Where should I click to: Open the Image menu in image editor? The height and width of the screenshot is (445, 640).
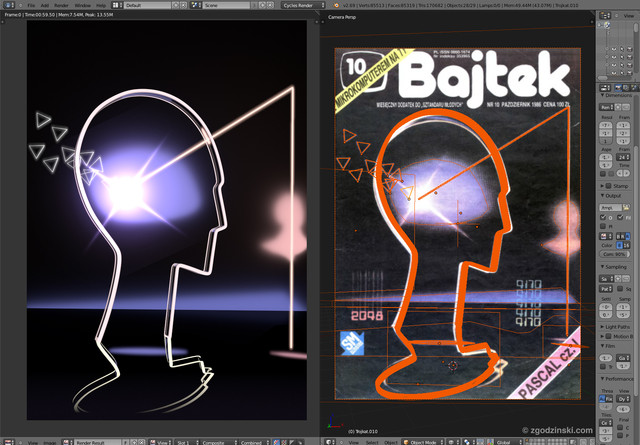(x=50, y=442)
